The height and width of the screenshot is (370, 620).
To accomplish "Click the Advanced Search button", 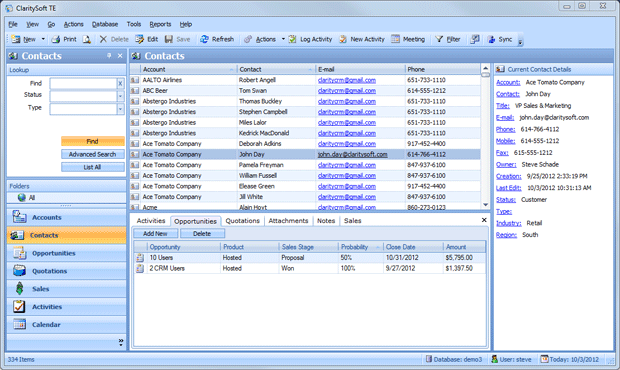I will click(93, 154).
